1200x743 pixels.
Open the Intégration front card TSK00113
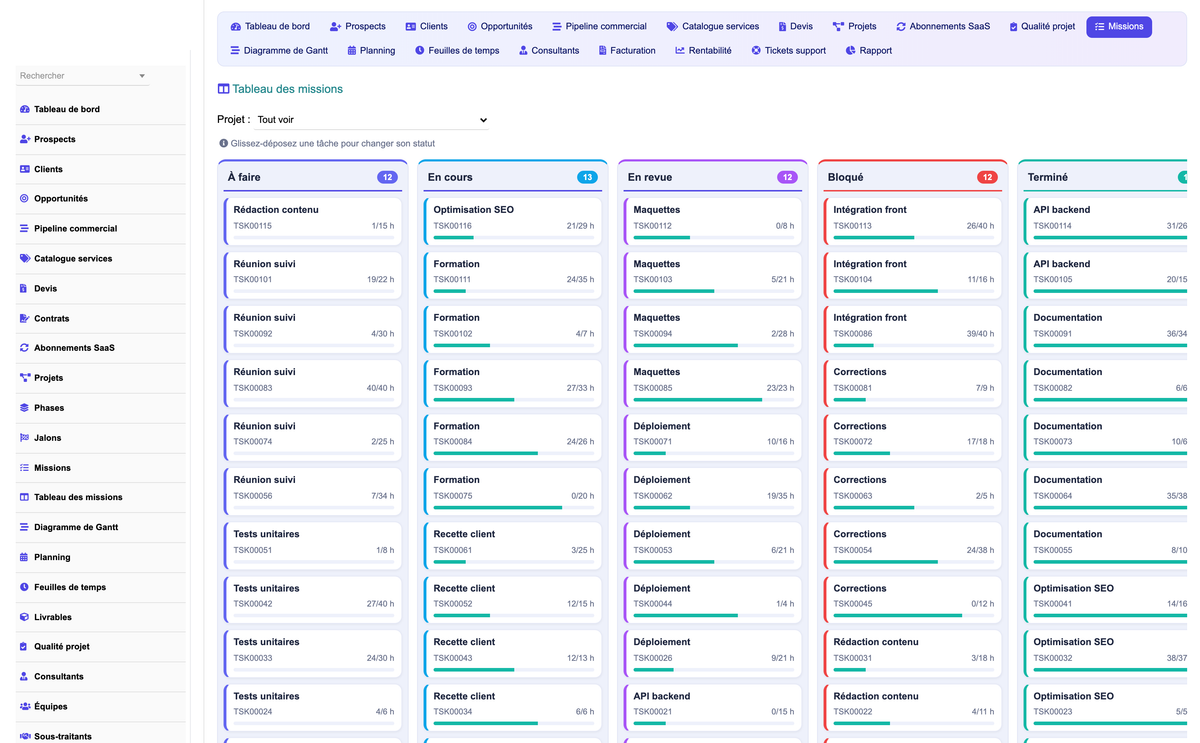click(x=913, y=220)
